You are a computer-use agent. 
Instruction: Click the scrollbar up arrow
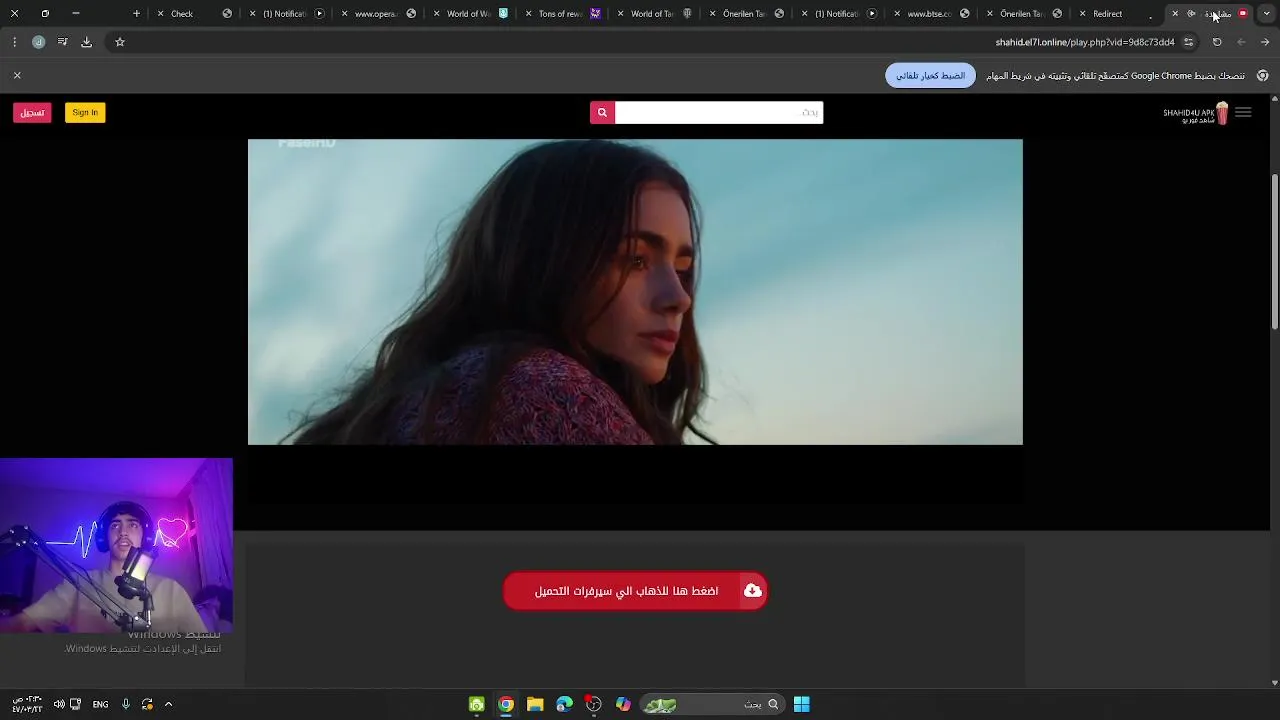tap(1274, 99)
